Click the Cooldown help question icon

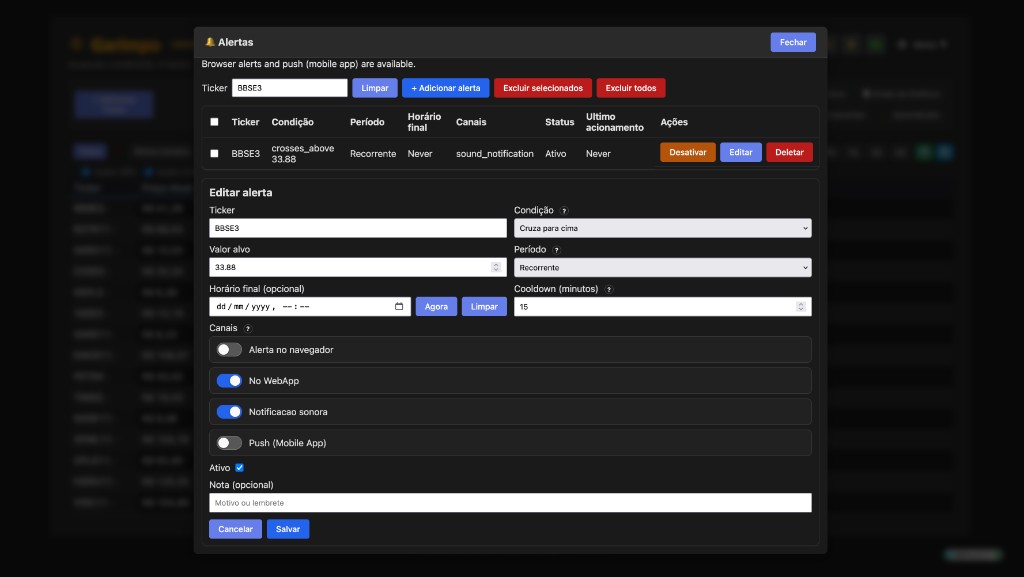[609, 289]
